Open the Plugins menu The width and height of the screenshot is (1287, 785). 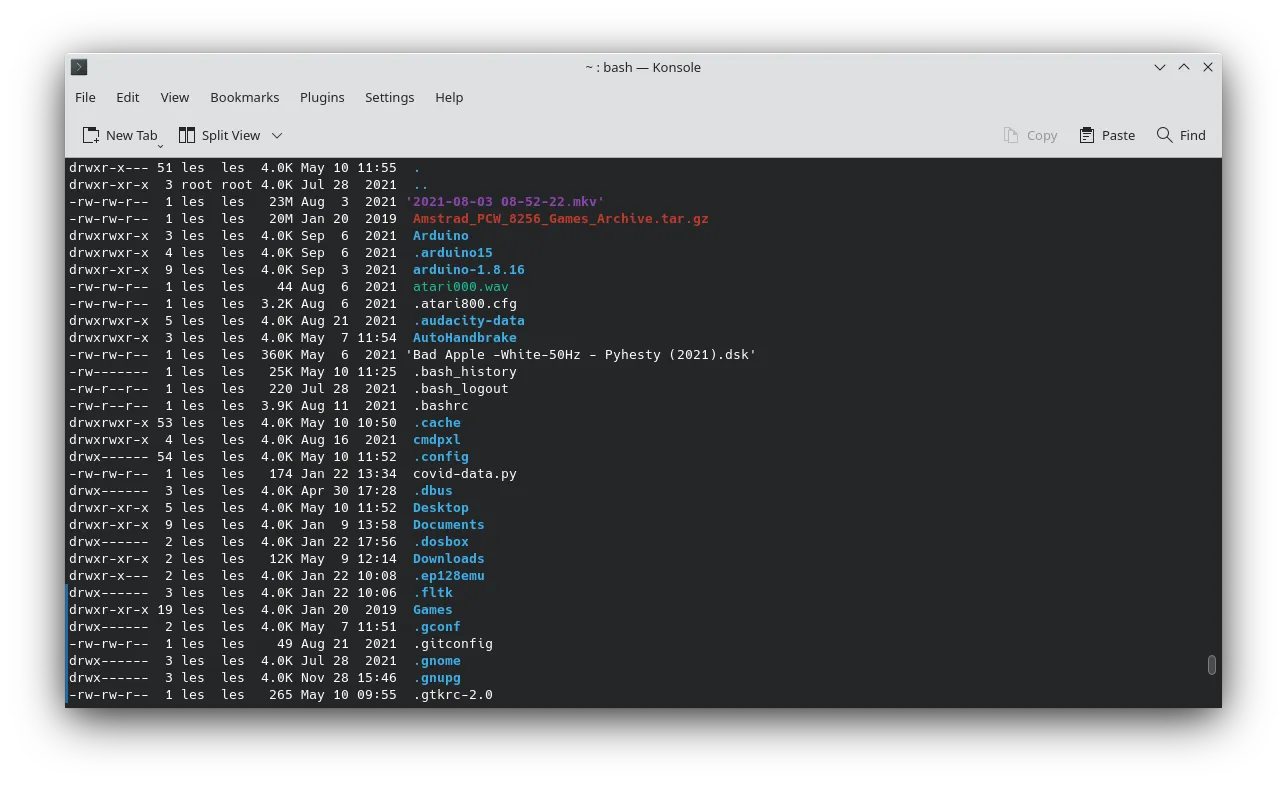[x=322, y=97]
